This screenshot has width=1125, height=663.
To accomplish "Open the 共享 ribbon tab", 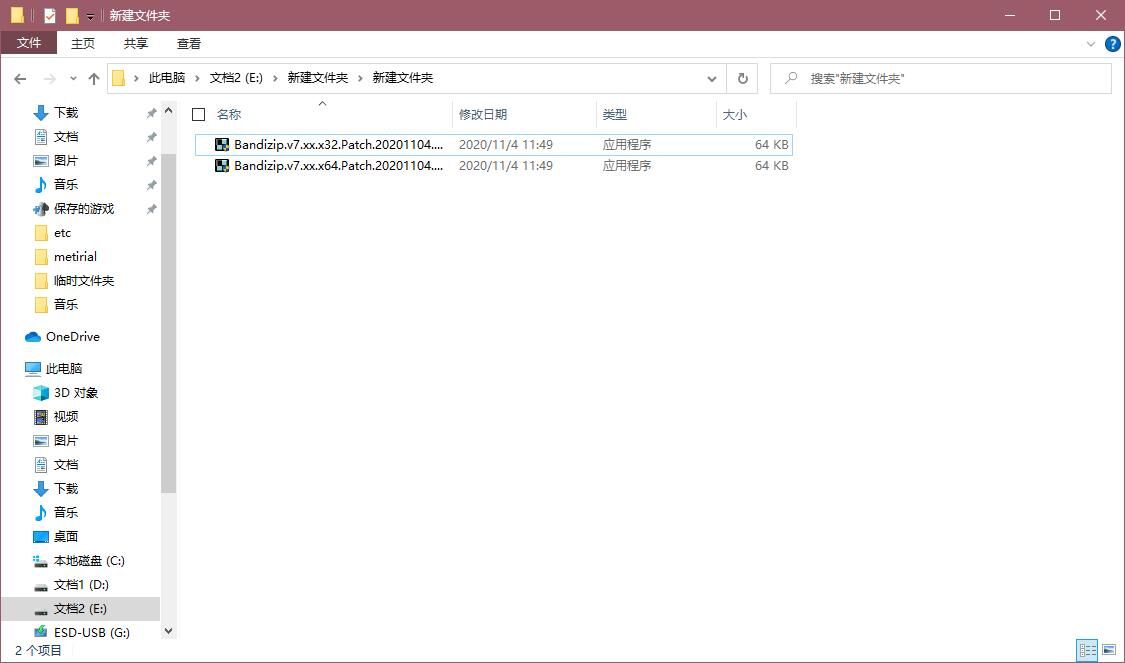I will (x=136, y=43).
